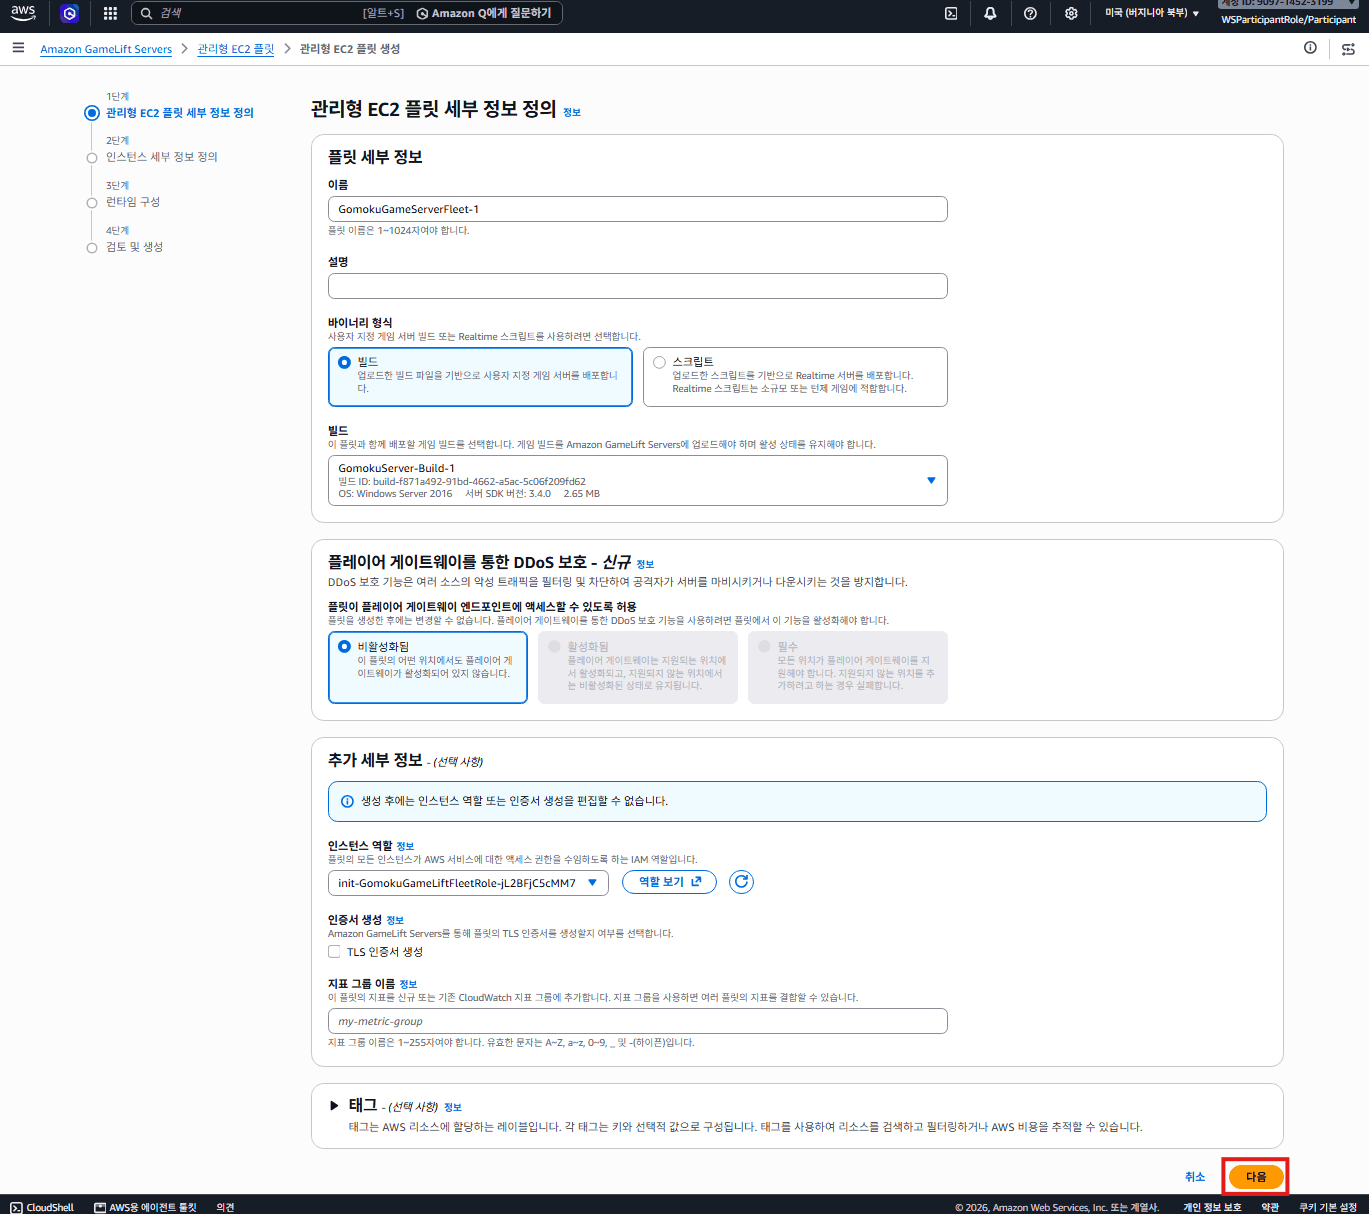
Task: Enable the TLS 인증서 생성 checkbox
Action: (334, 952)
